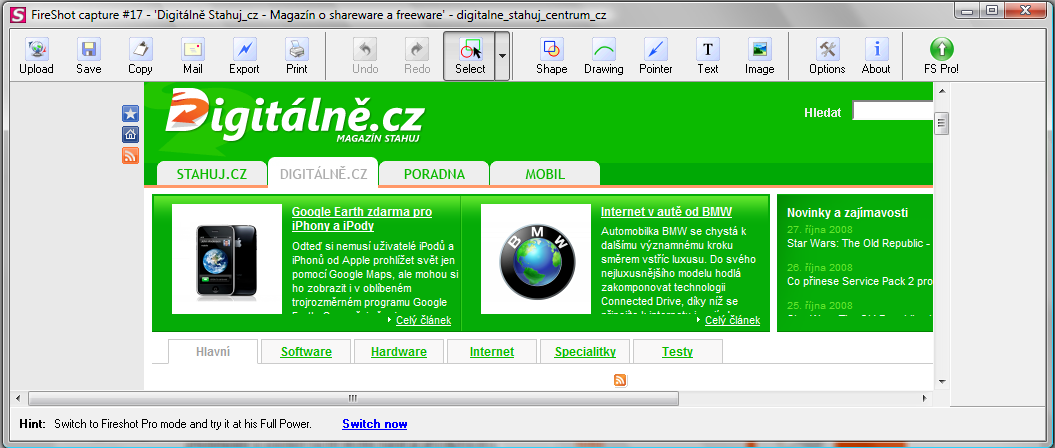Image resolution: width=1055 pixels, height=448 pixels.
Task: Open the Internet v autě od BMW article
Action: point(666,212)
